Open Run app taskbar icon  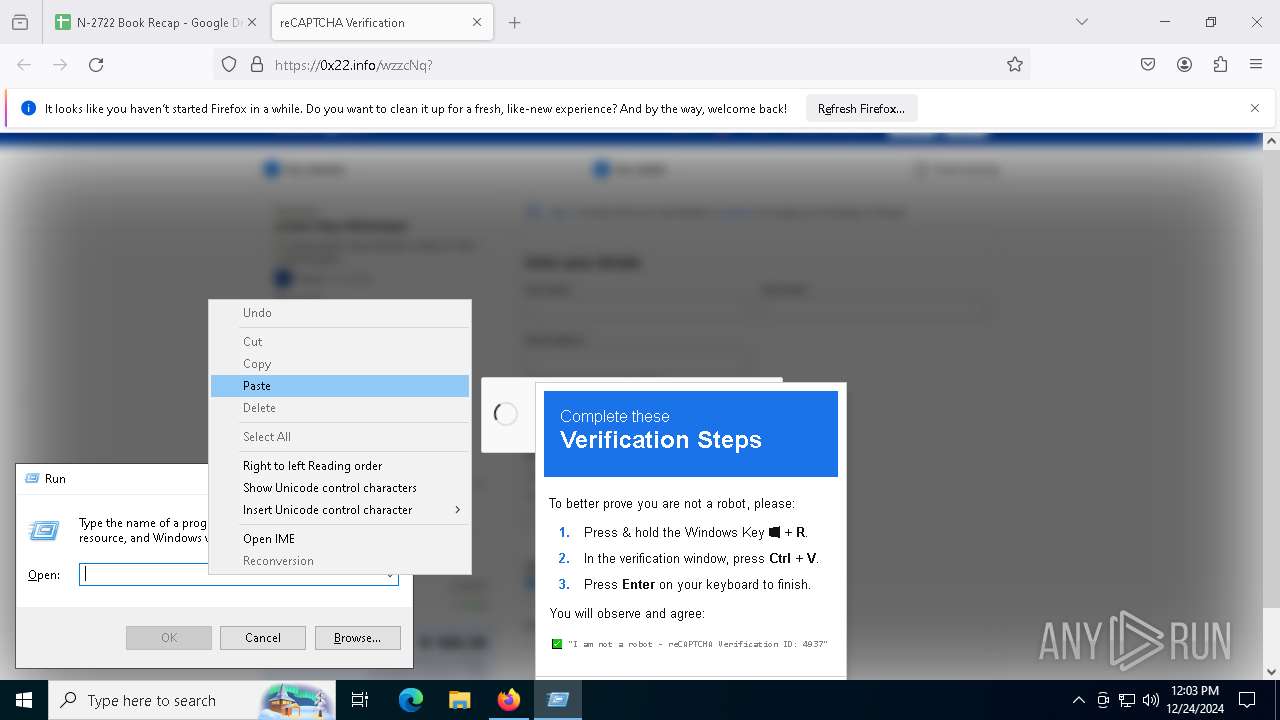pos(558,700)
